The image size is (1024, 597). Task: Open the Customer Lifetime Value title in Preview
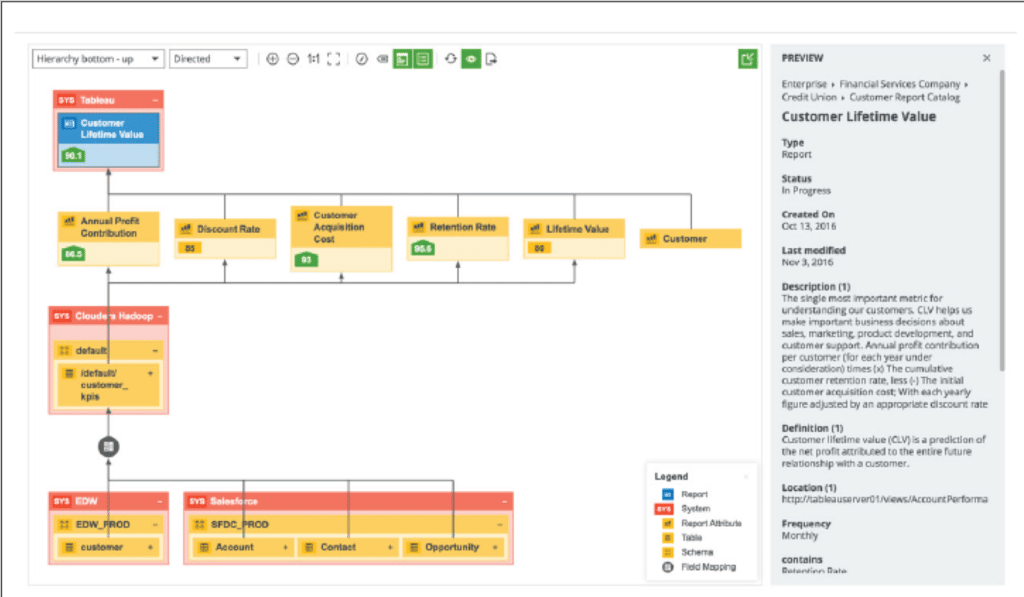tap(859, 117)
